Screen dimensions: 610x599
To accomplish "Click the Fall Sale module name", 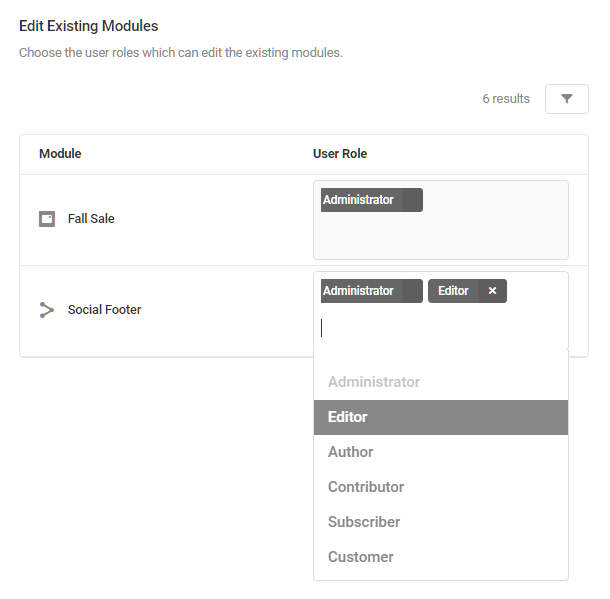I will [x=91, y=219].
